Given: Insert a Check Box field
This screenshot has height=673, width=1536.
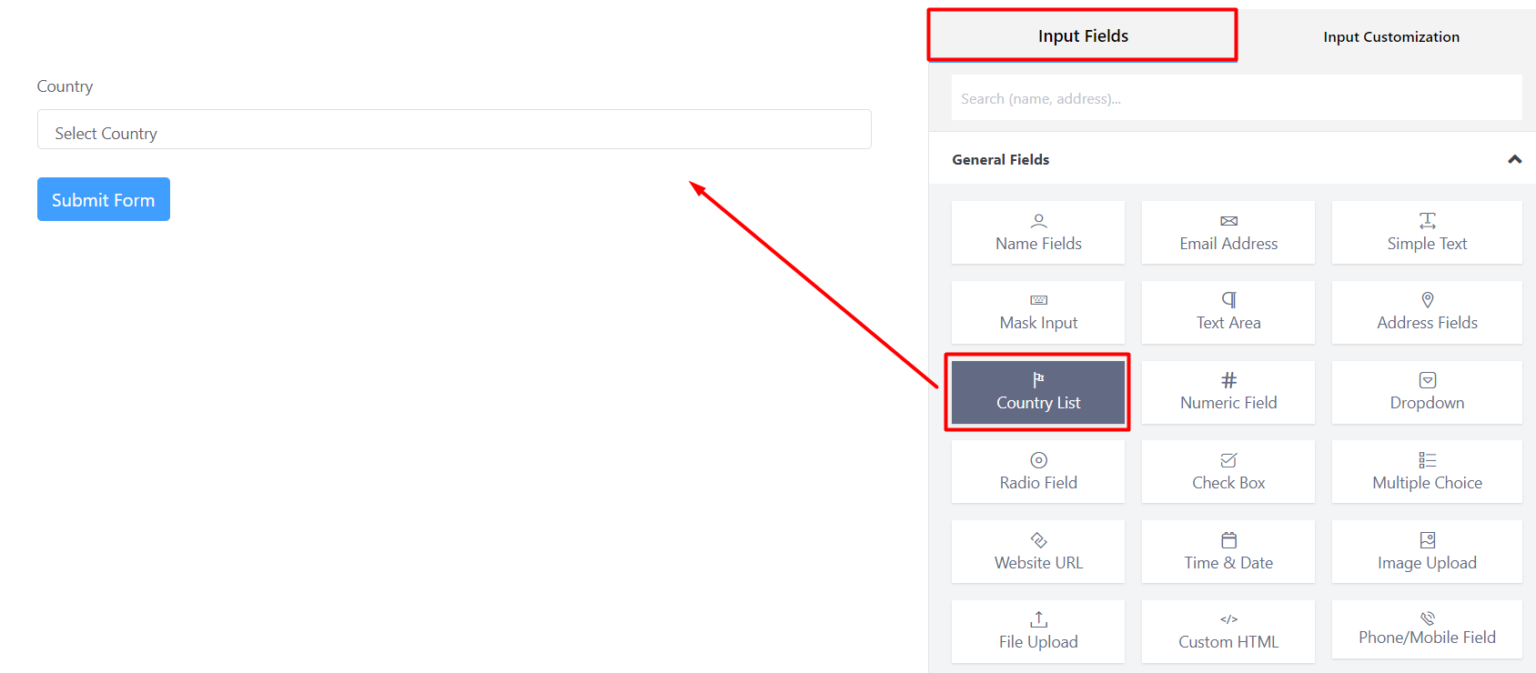Looking at the screenshot, I should (x=1228, y=471).
